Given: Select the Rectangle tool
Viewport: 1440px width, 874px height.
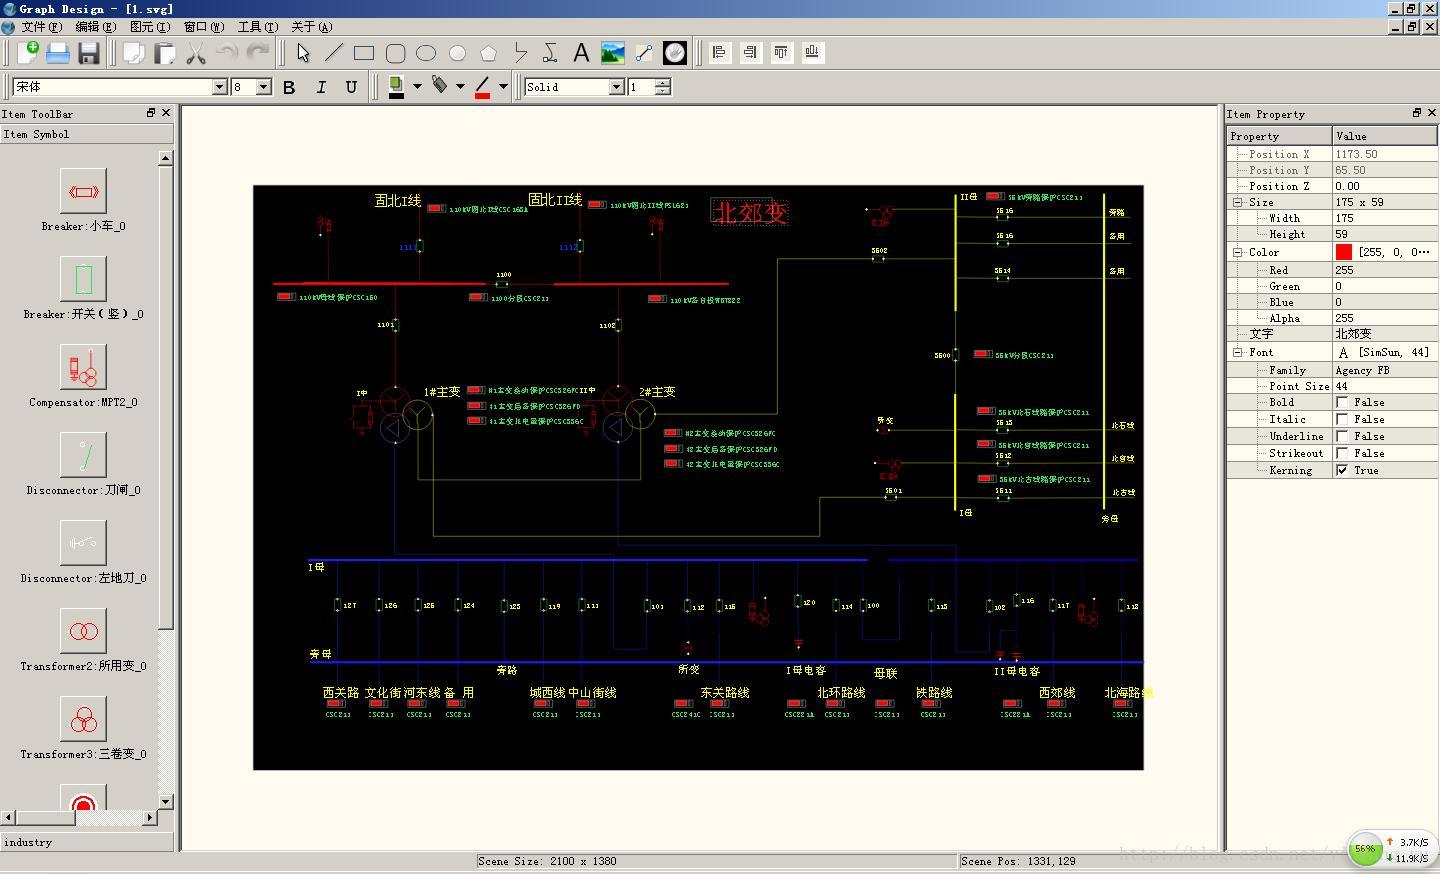Looking at the screenshot, I should [364, 53].
